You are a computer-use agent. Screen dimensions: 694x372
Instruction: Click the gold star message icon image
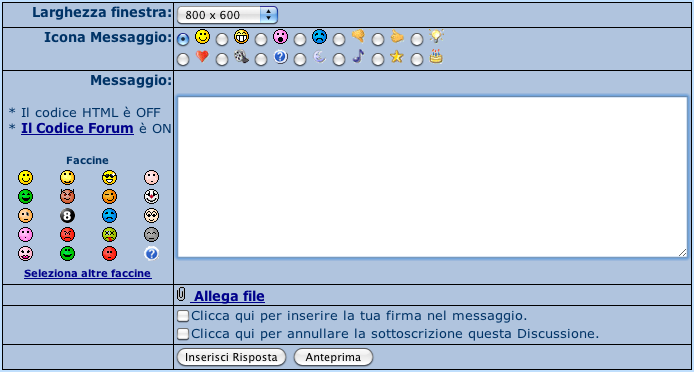click(397, 57)
